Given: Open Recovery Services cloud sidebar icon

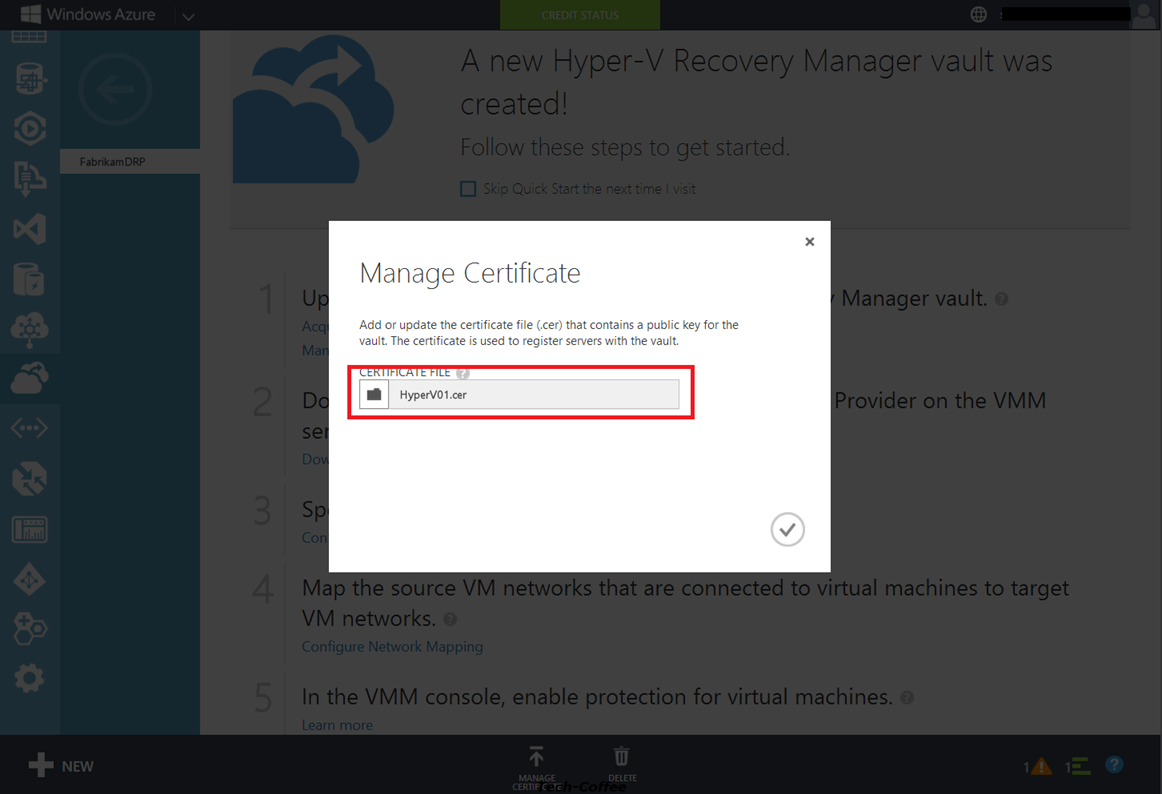Looking at the screenshot, I should point(30,379).
